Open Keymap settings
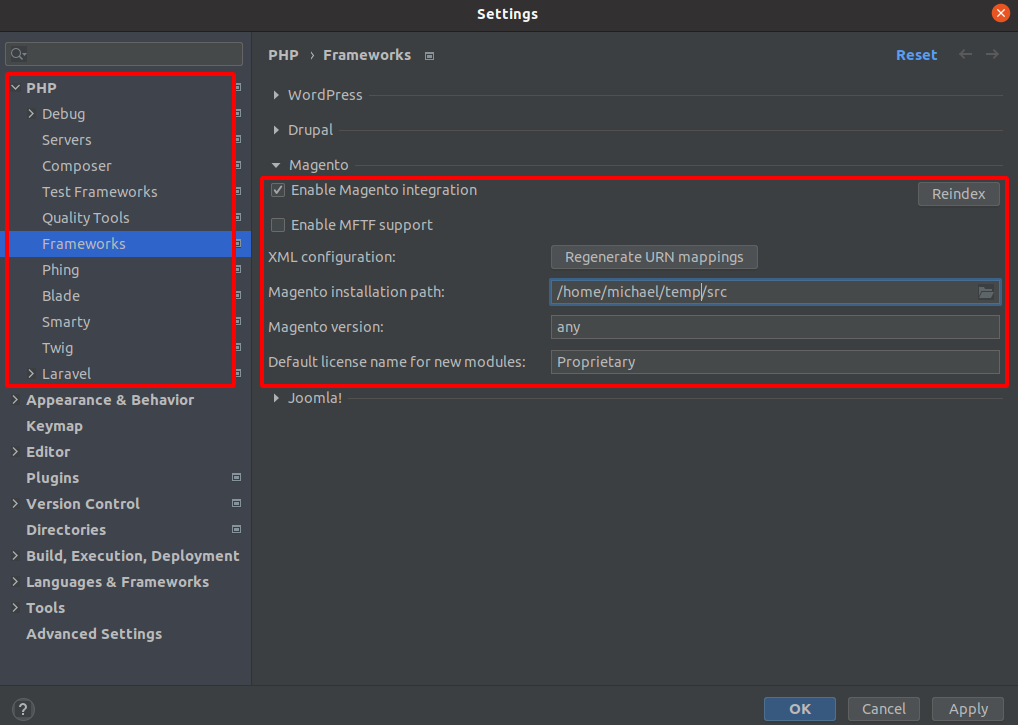Viewport: 1018px width, 725px height. 55,426
